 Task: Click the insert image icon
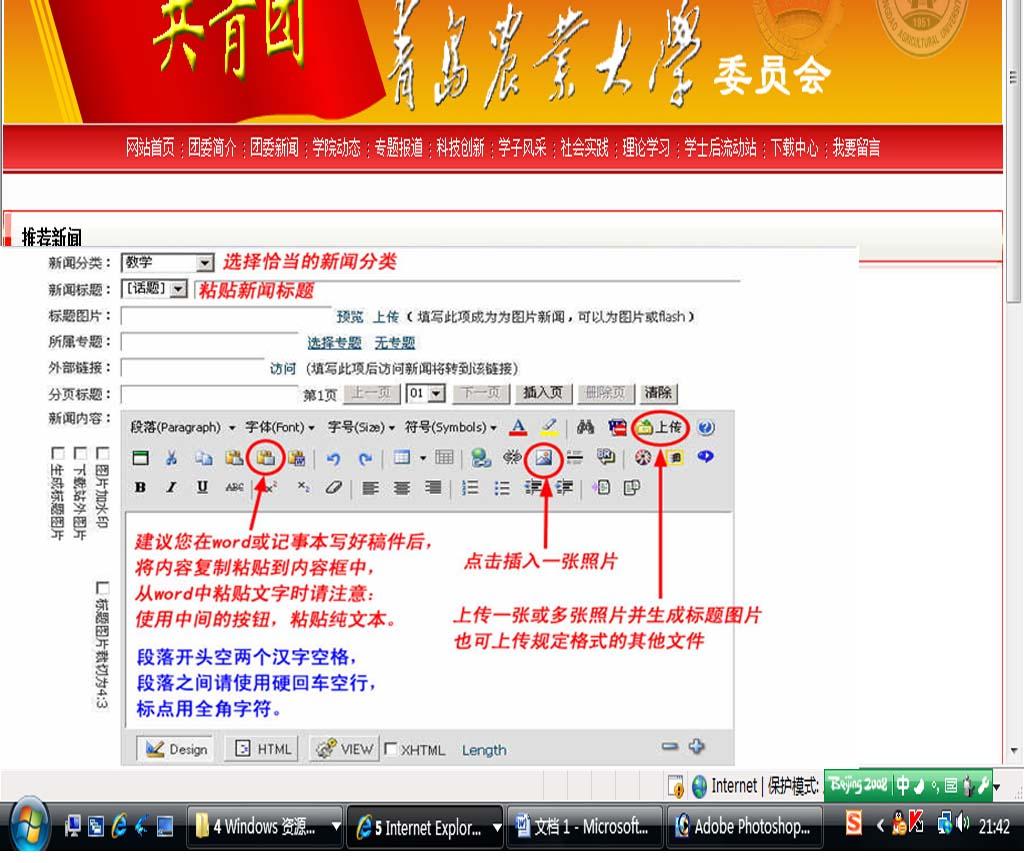pyautogui.click(x=544, y=459)
